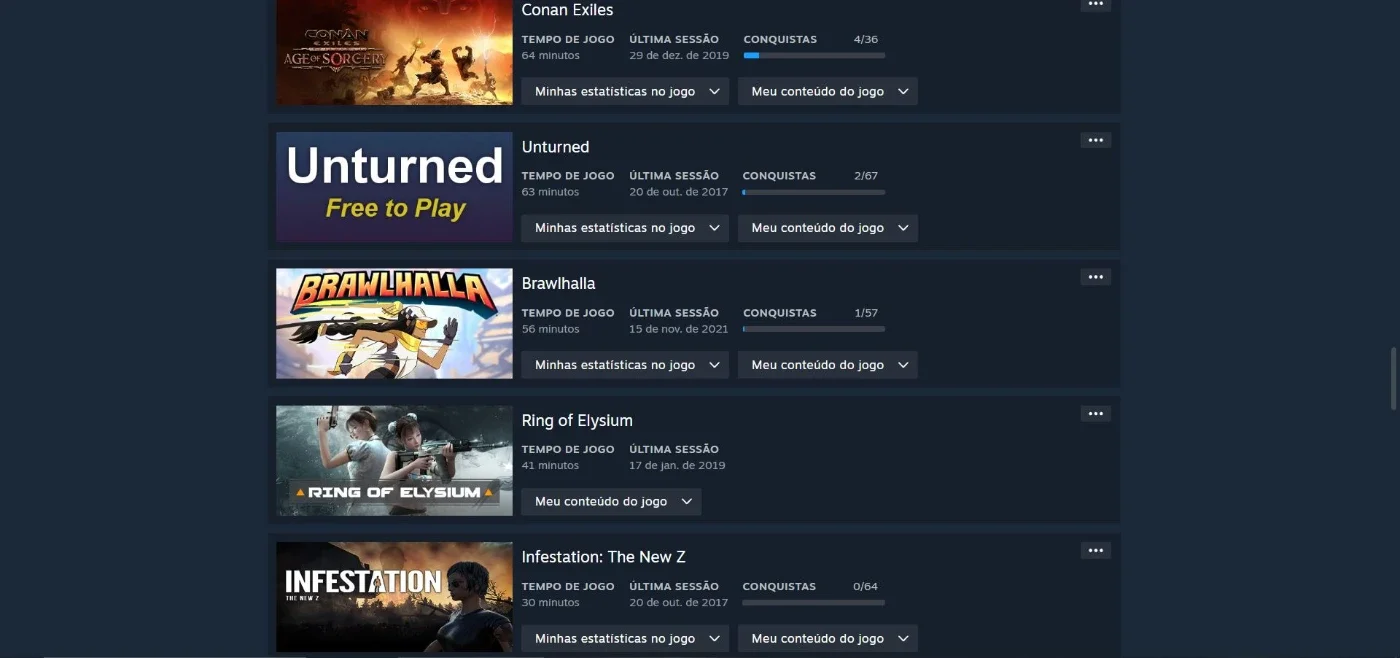
Task: Expand Brawlhalla 'Meu conteúdo do jogo' dropdown
Action: pos(828,365)
